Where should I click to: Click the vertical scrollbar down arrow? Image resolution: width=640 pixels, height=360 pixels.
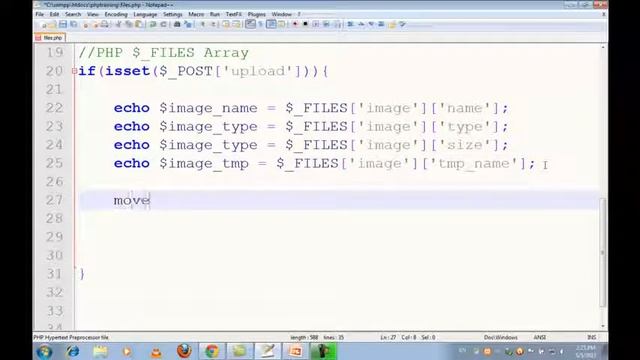[x=603, y=326]
